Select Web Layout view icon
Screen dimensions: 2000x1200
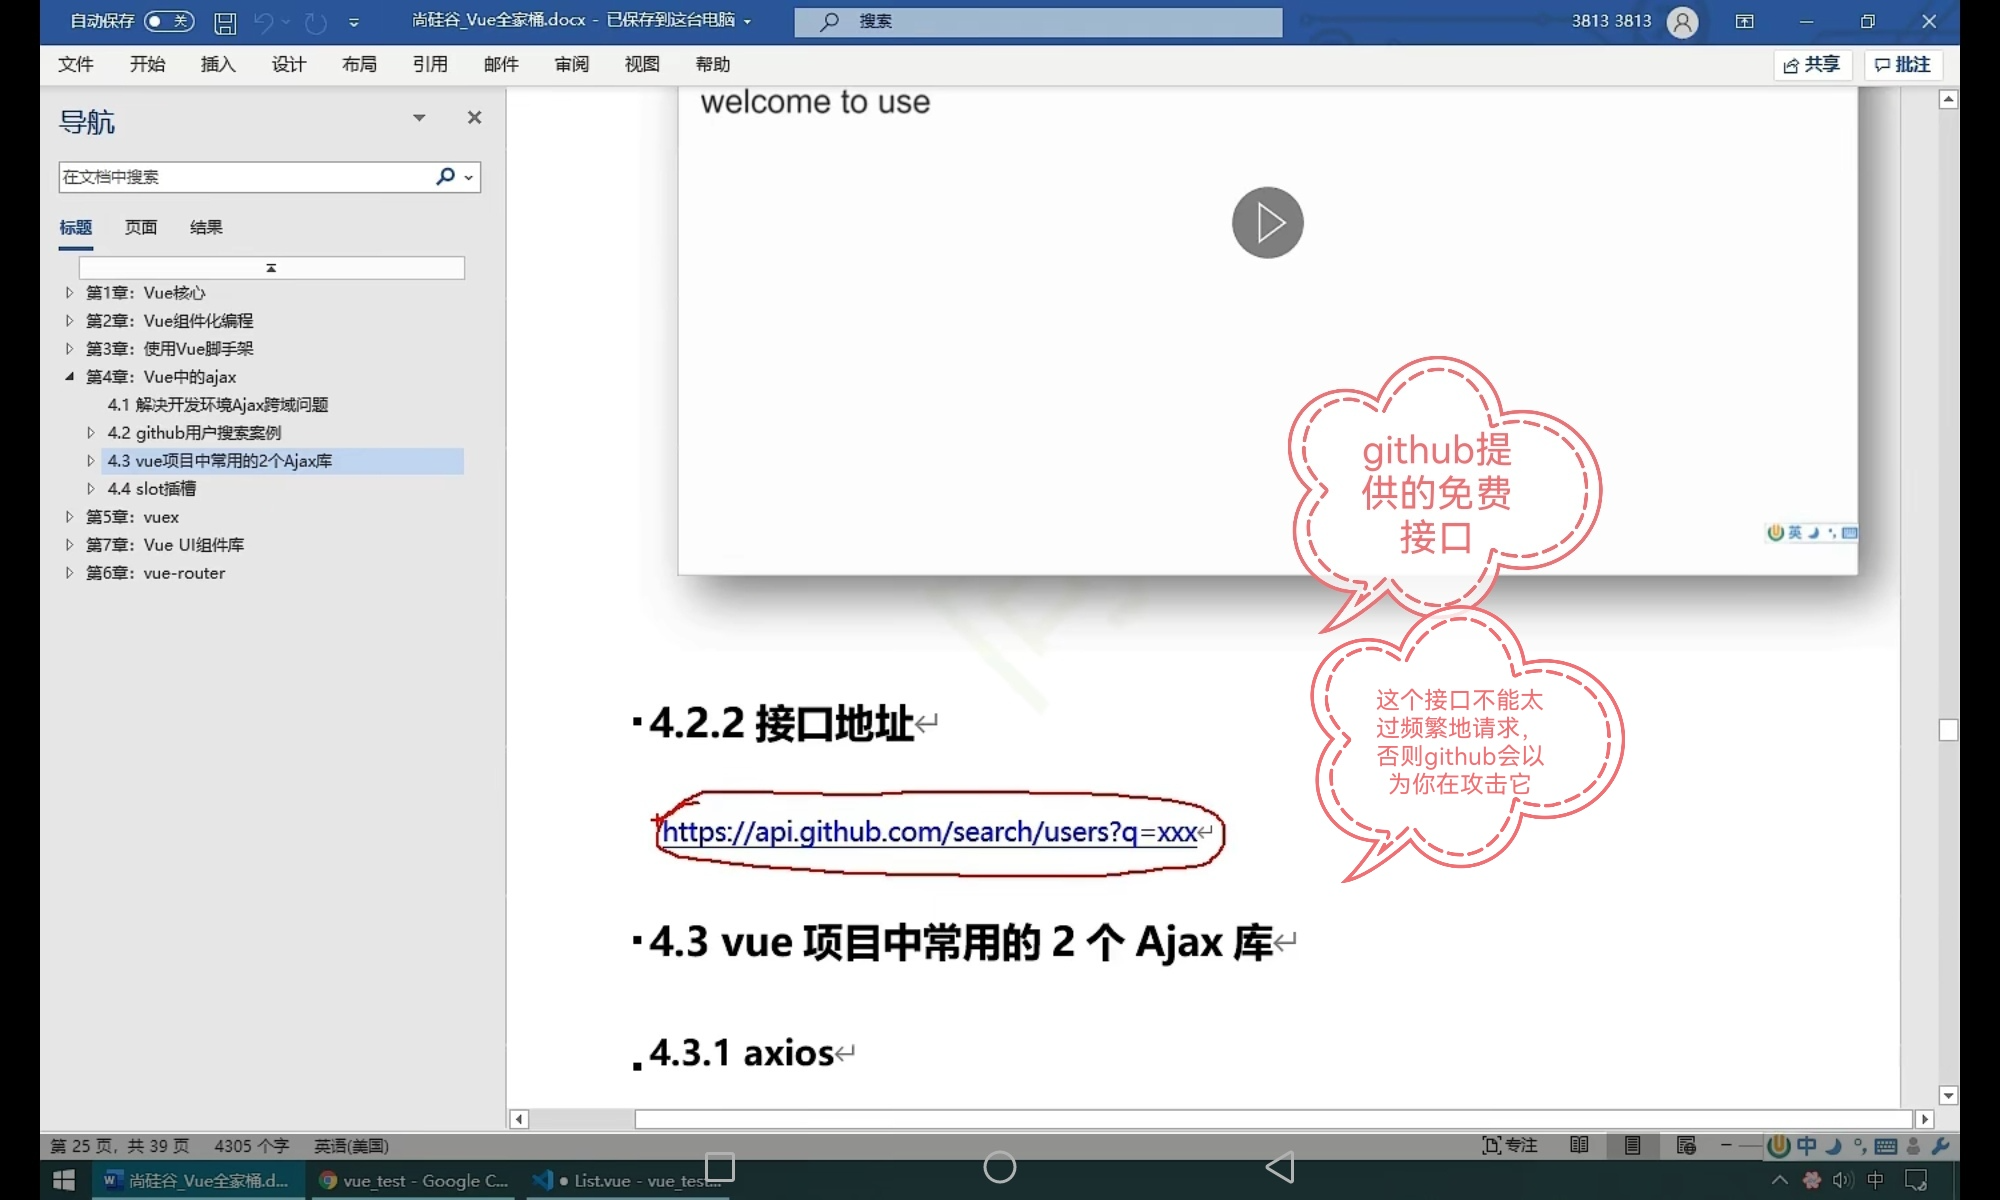tap(1686, 1146)
